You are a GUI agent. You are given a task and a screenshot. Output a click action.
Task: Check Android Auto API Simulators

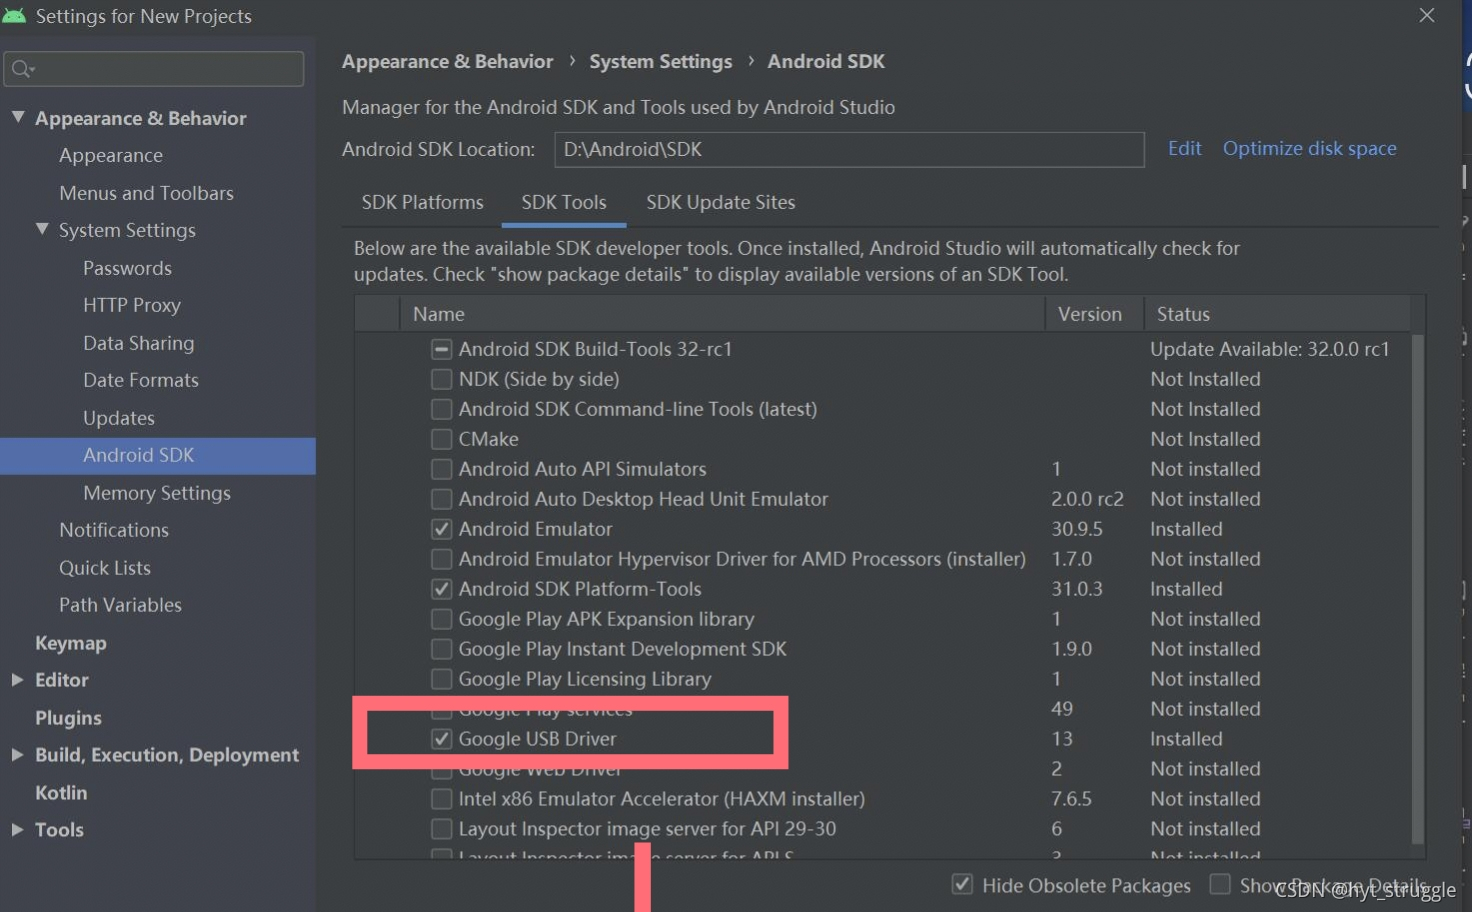tap(441, 469)
